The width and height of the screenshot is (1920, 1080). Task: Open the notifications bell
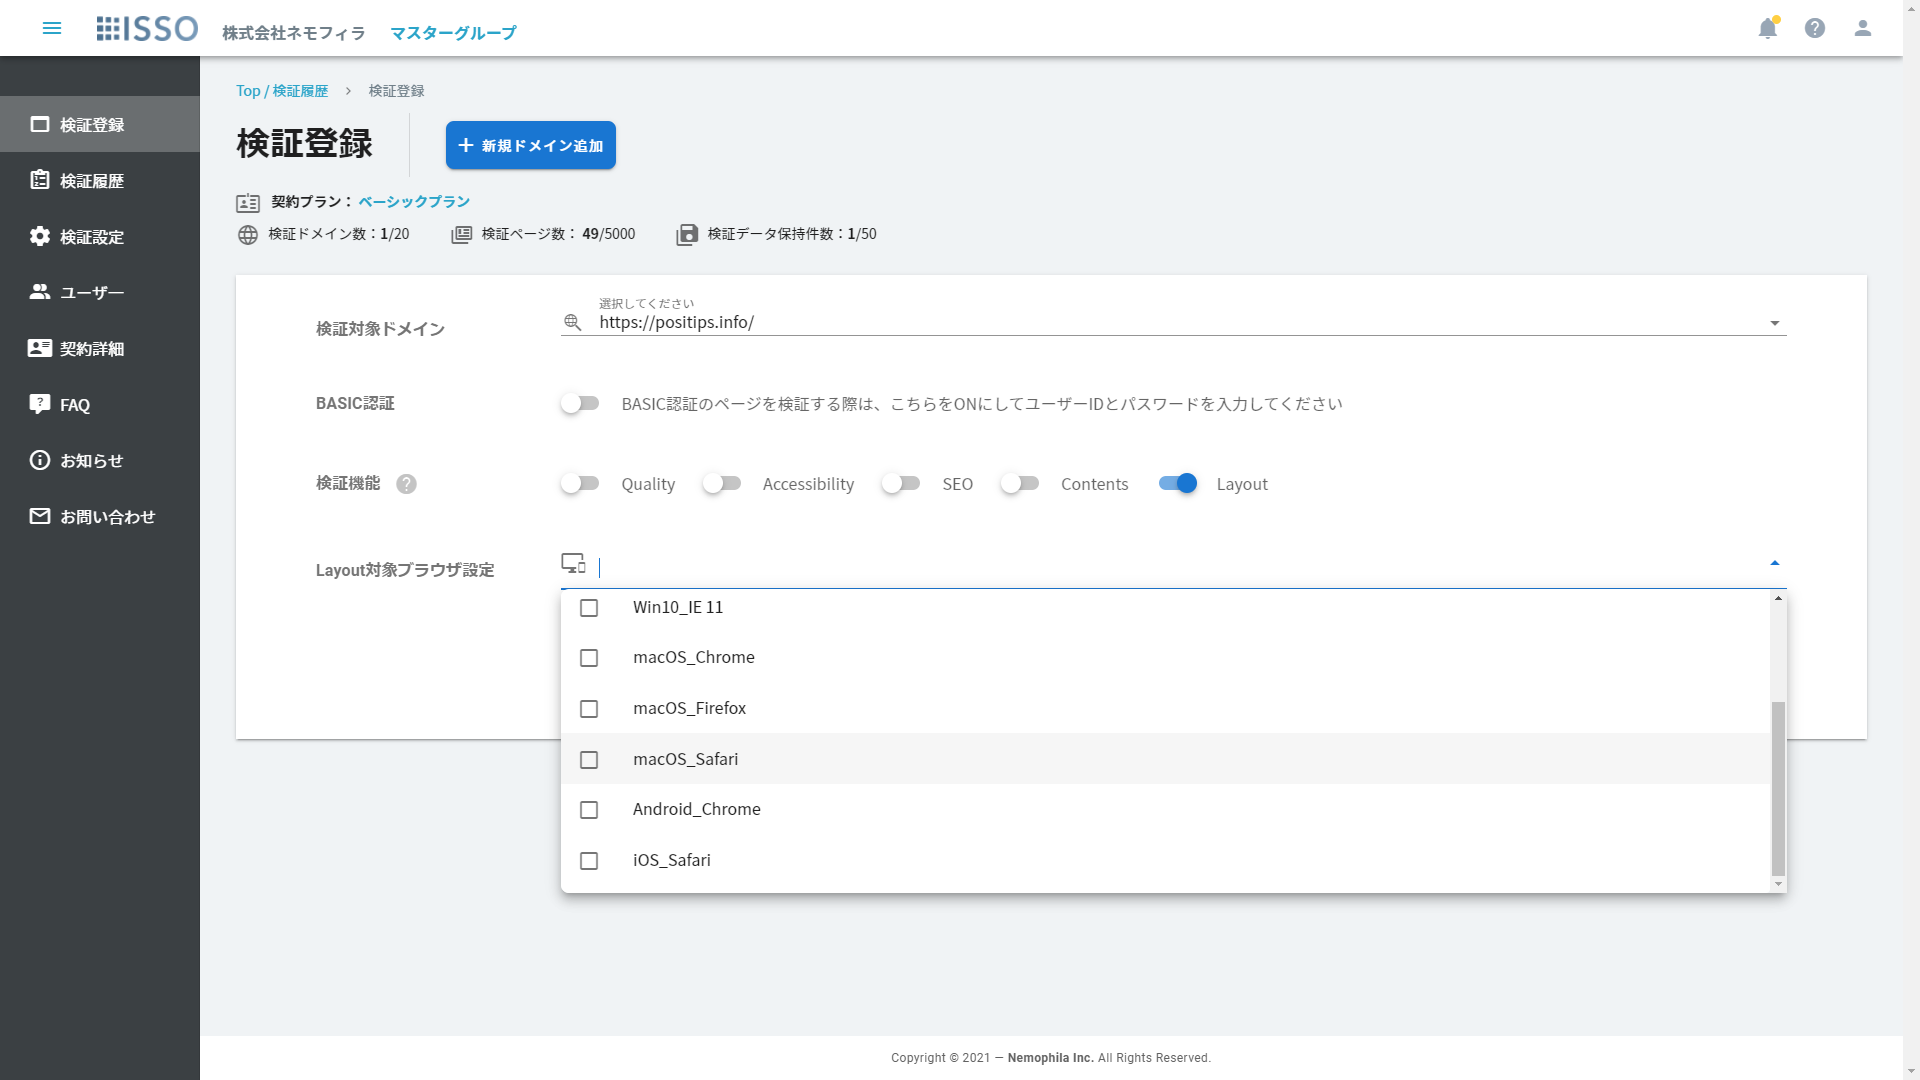click(x=1767, y=28)
